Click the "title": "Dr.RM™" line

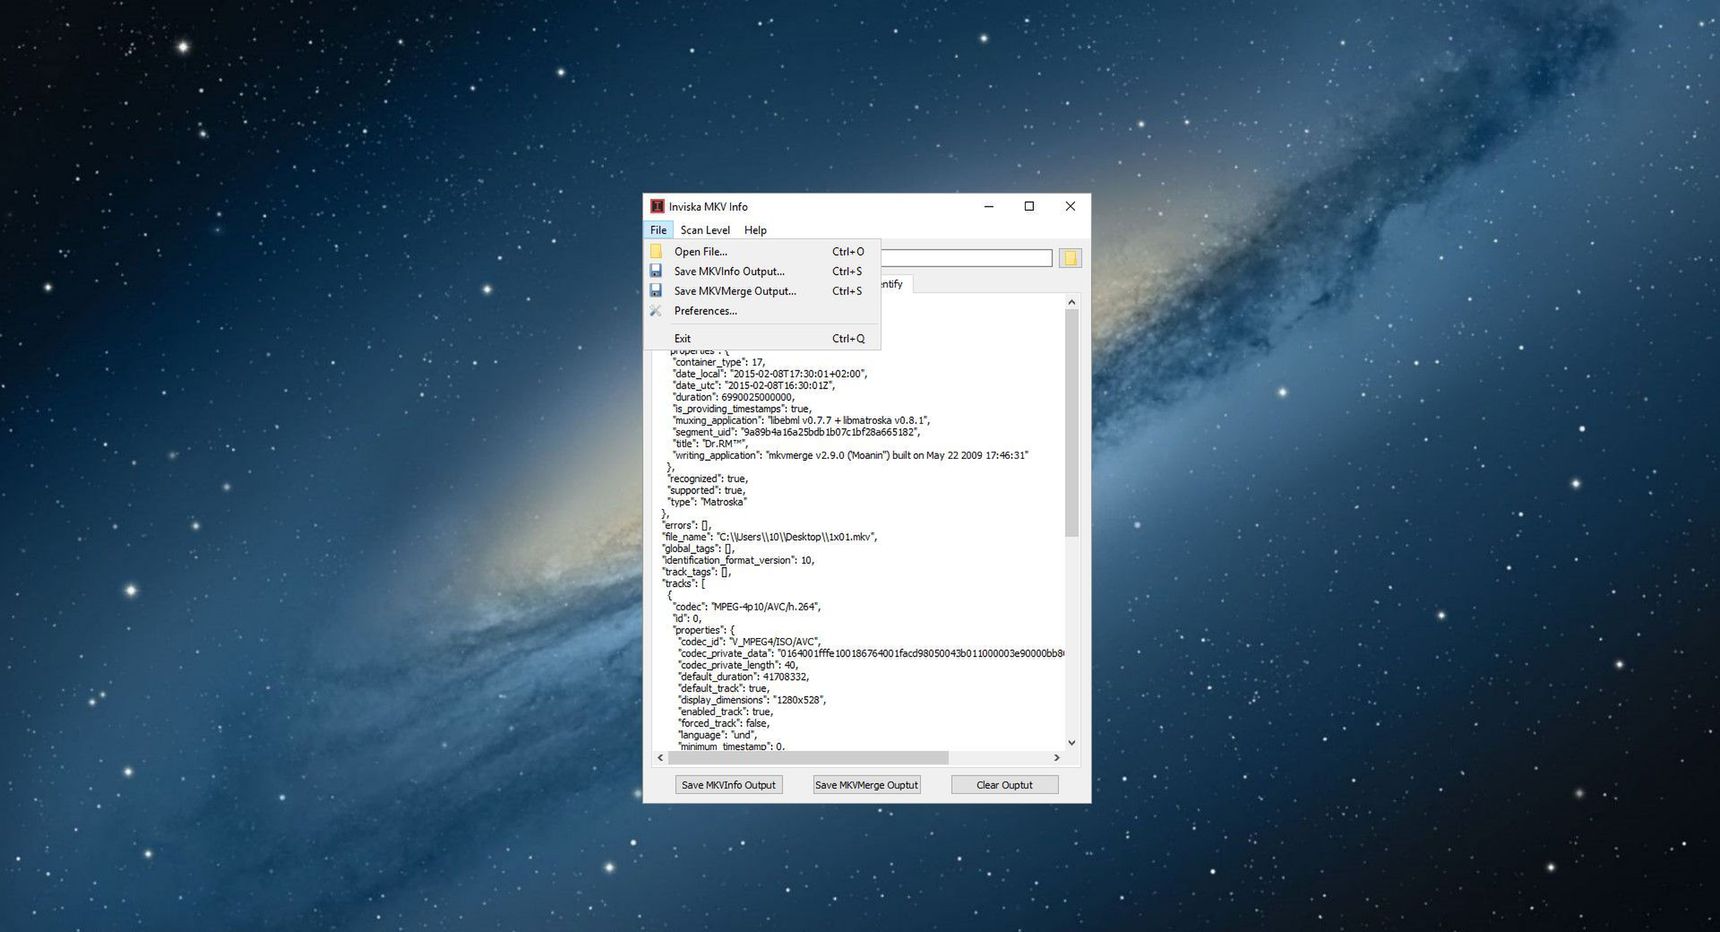pos(710,444)
